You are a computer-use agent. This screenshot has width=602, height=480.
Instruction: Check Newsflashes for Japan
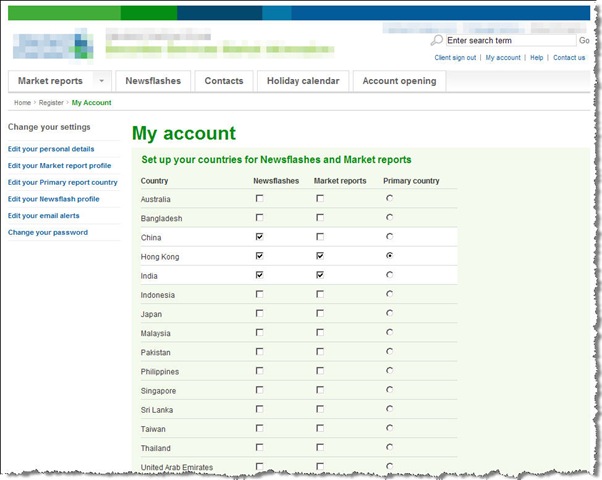[260, 313]
